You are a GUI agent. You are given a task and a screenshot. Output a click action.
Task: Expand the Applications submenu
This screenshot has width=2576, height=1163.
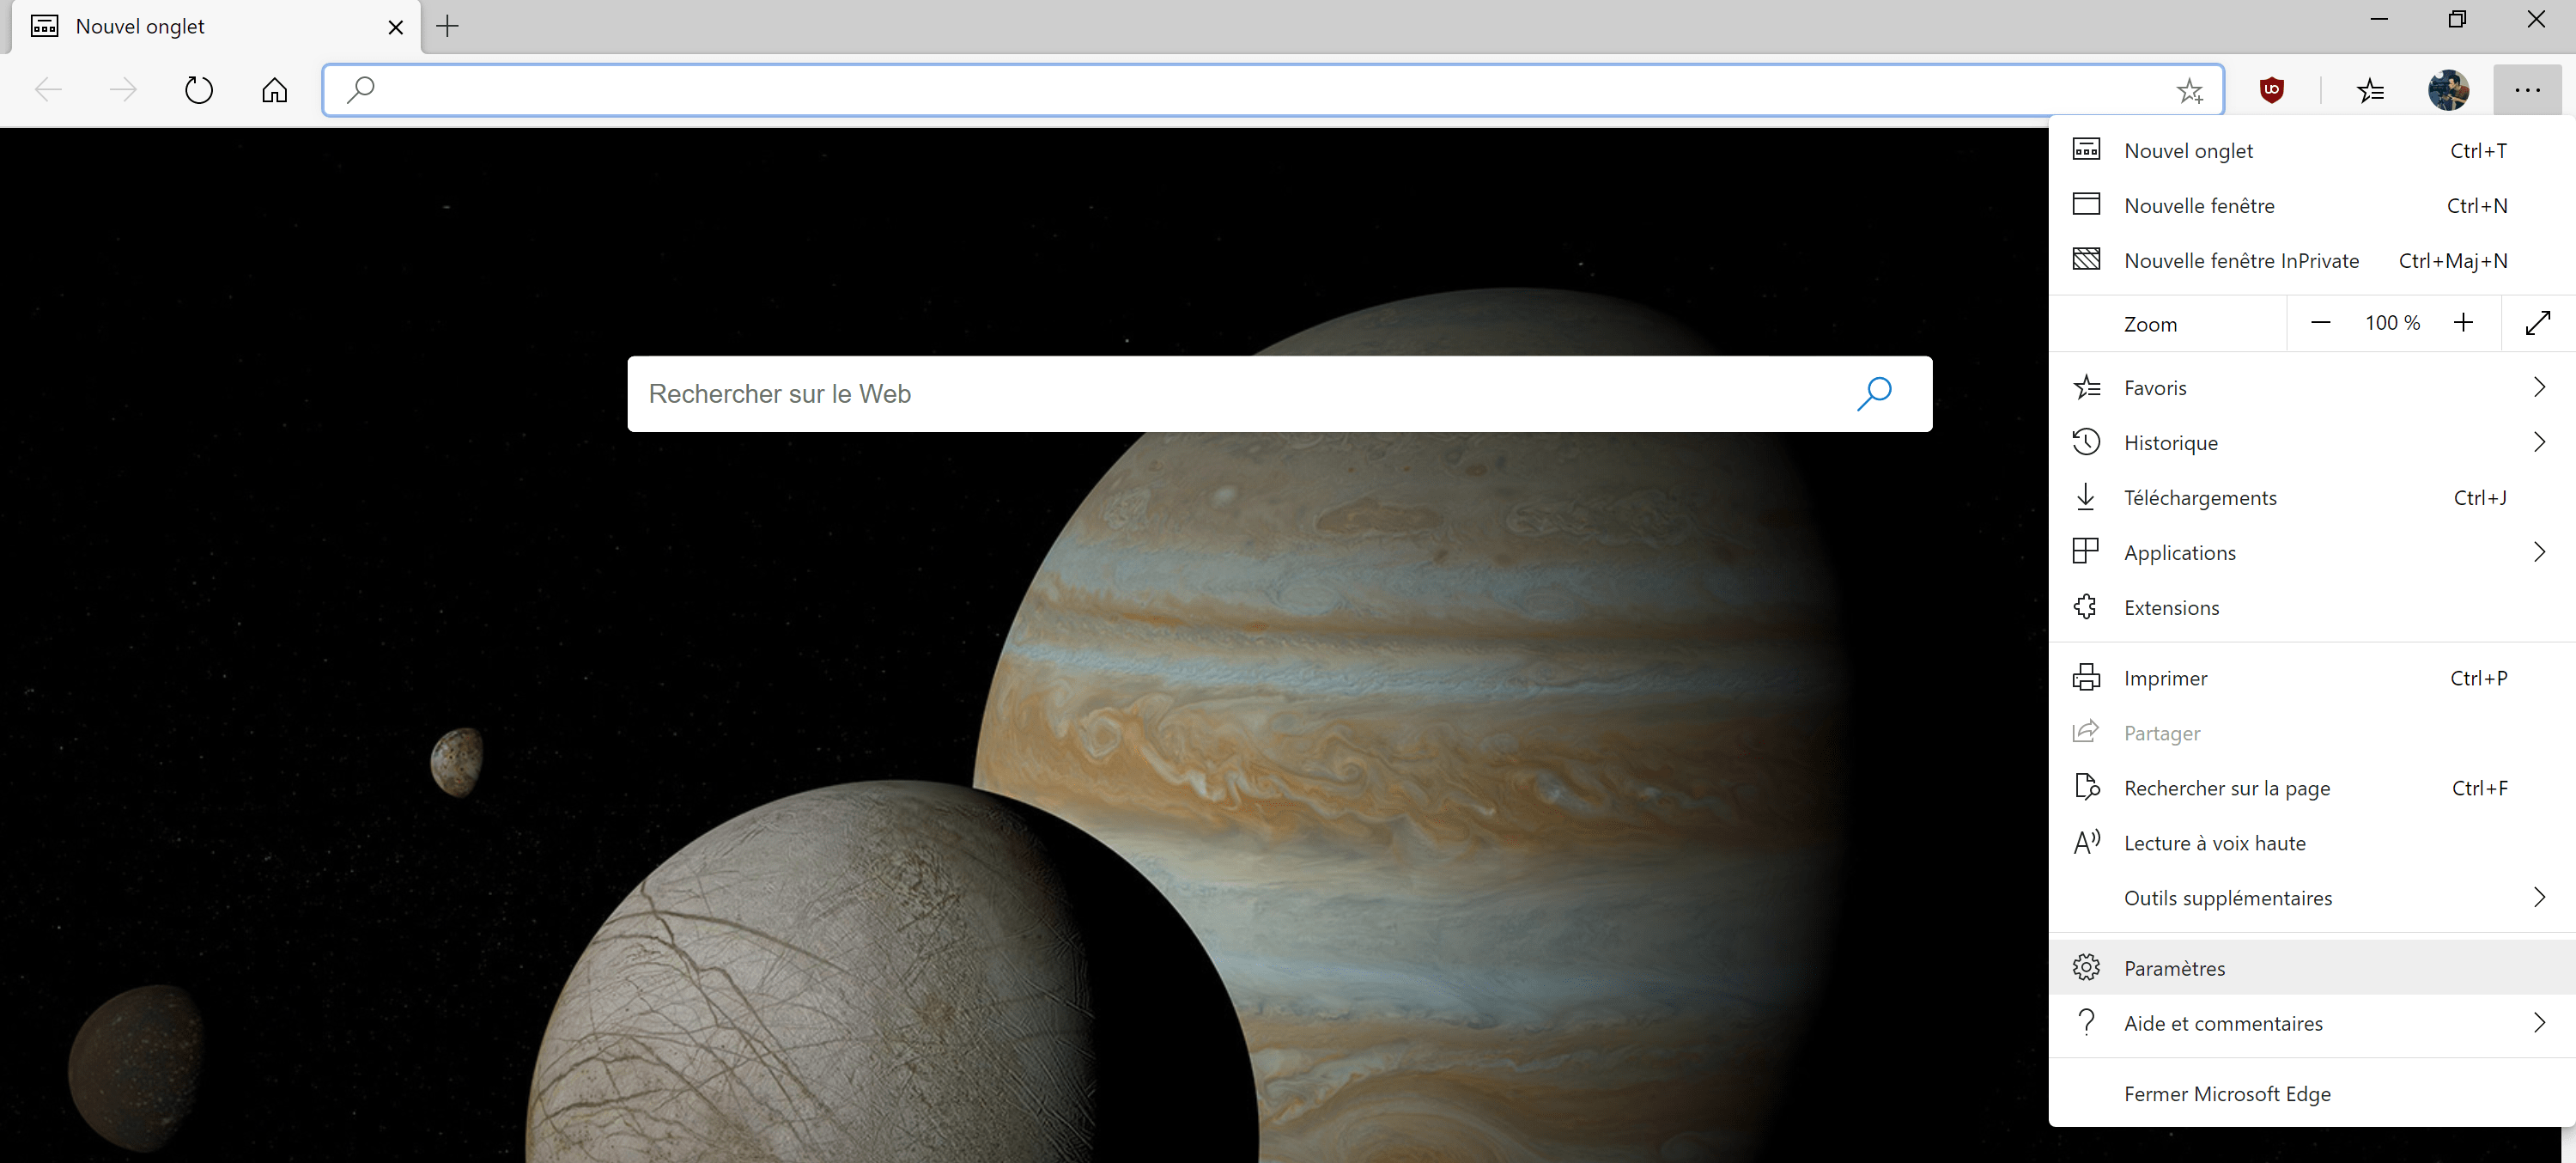tap(2312, 552)
